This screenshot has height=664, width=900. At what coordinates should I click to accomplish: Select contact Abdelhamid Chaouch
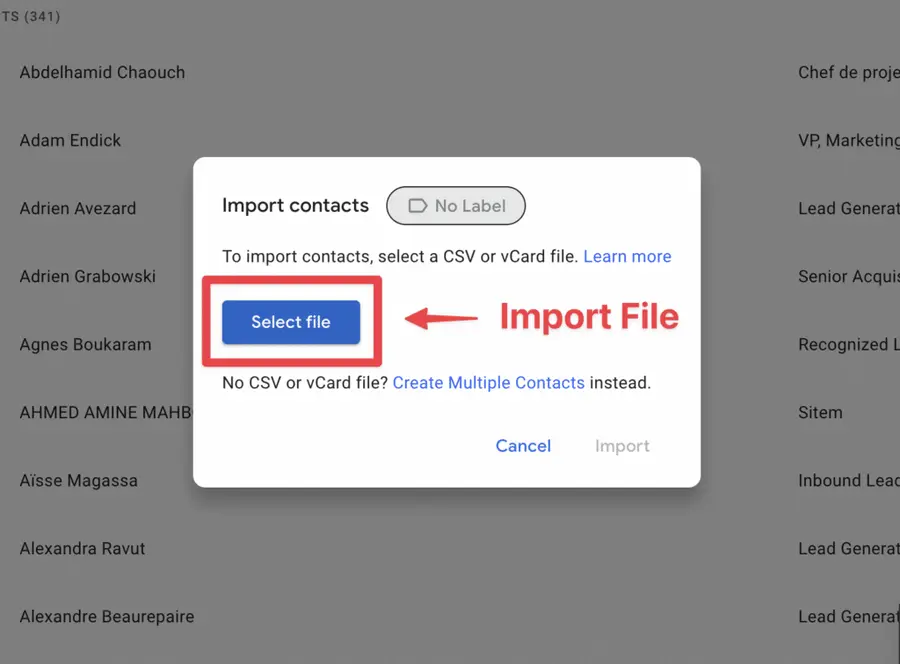point(101,72)
